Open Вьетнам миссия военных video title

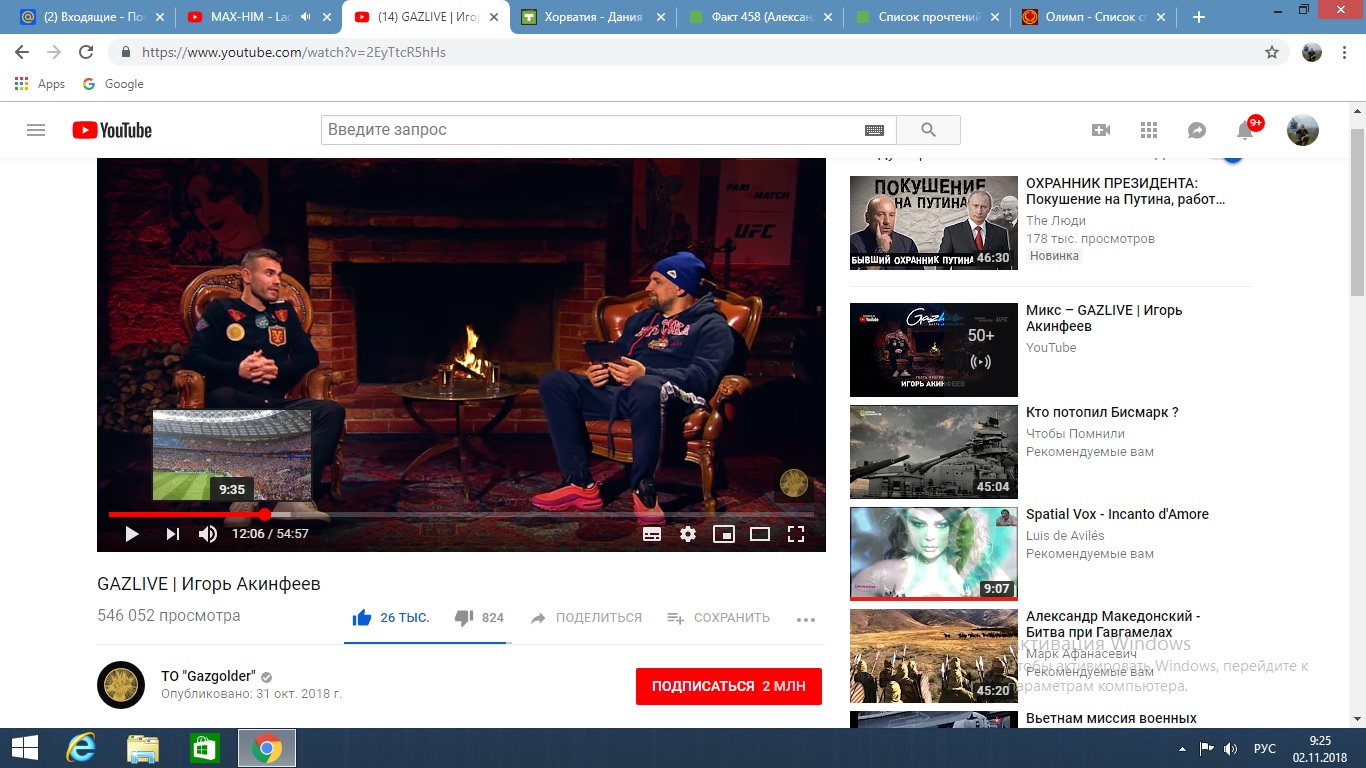(x=1111, y=718)
